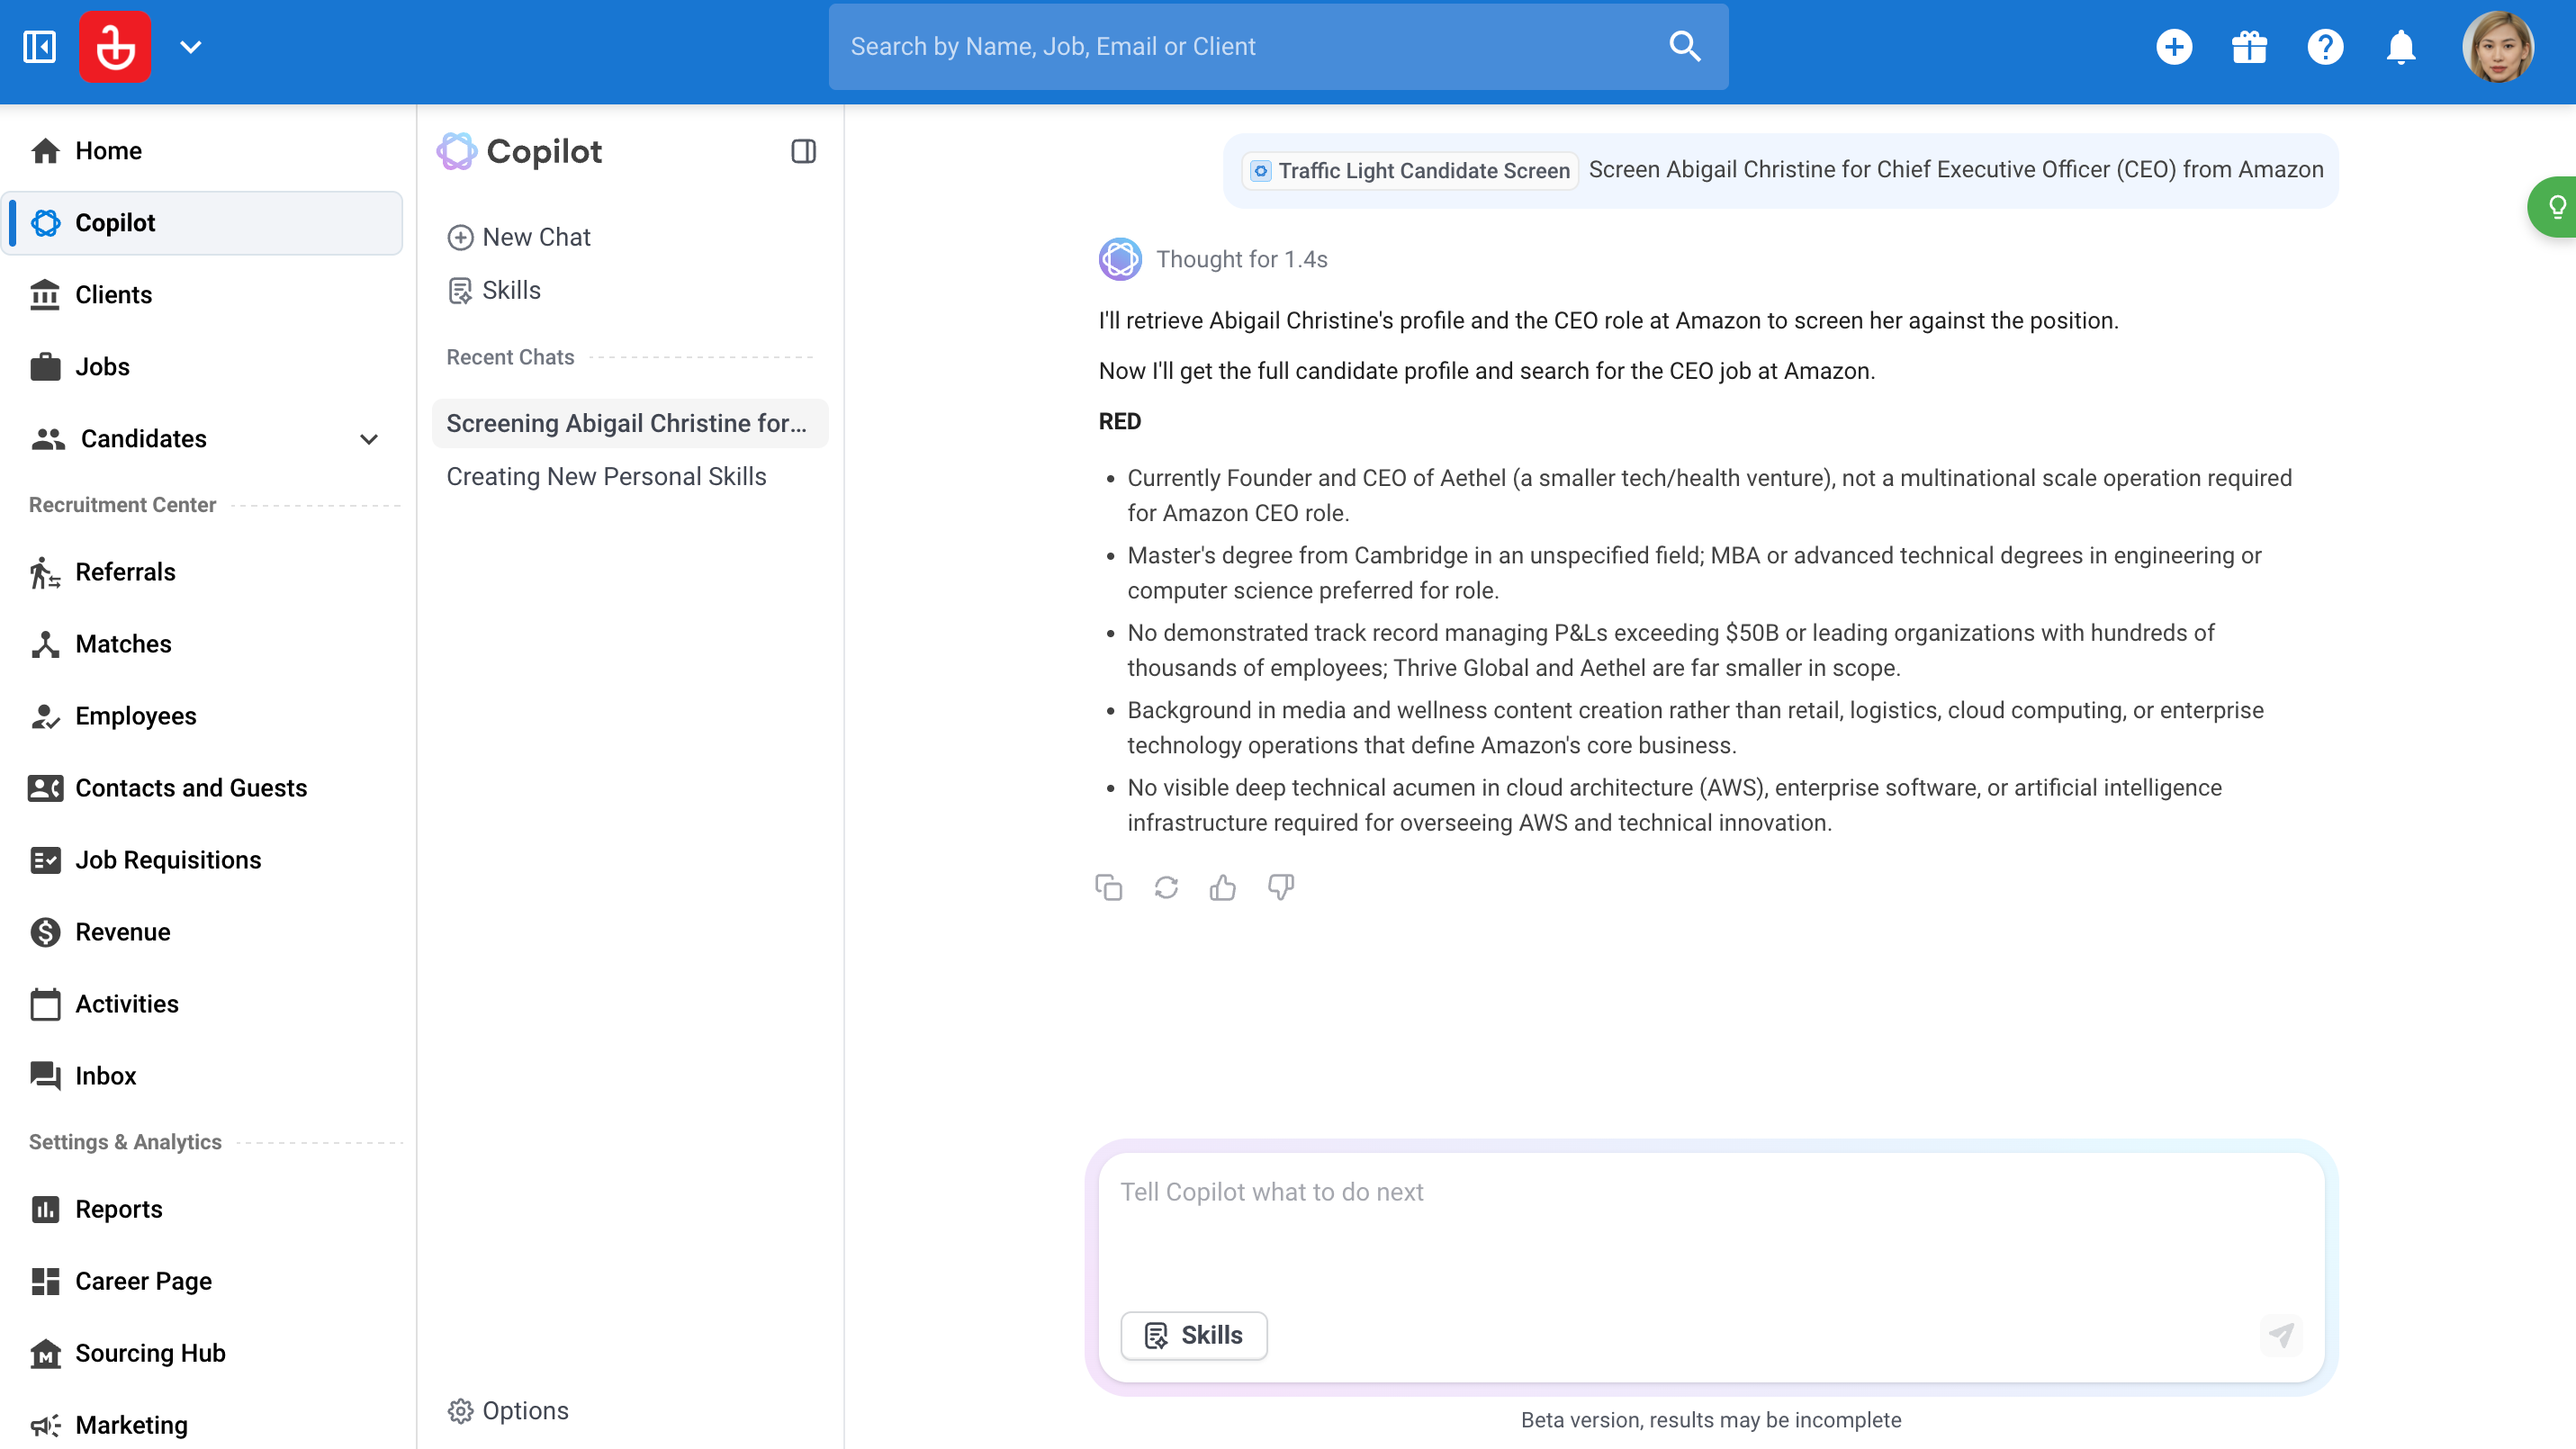The image size is (2576, 1449).
Task: Open Sourcing Hub
Action: click(x=203, y=1352)
